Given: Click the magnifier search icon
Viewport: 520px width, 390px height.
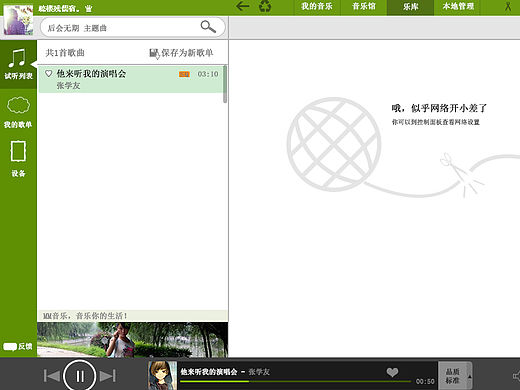Looking at the screenshot, I should click(x=208, y=27).
